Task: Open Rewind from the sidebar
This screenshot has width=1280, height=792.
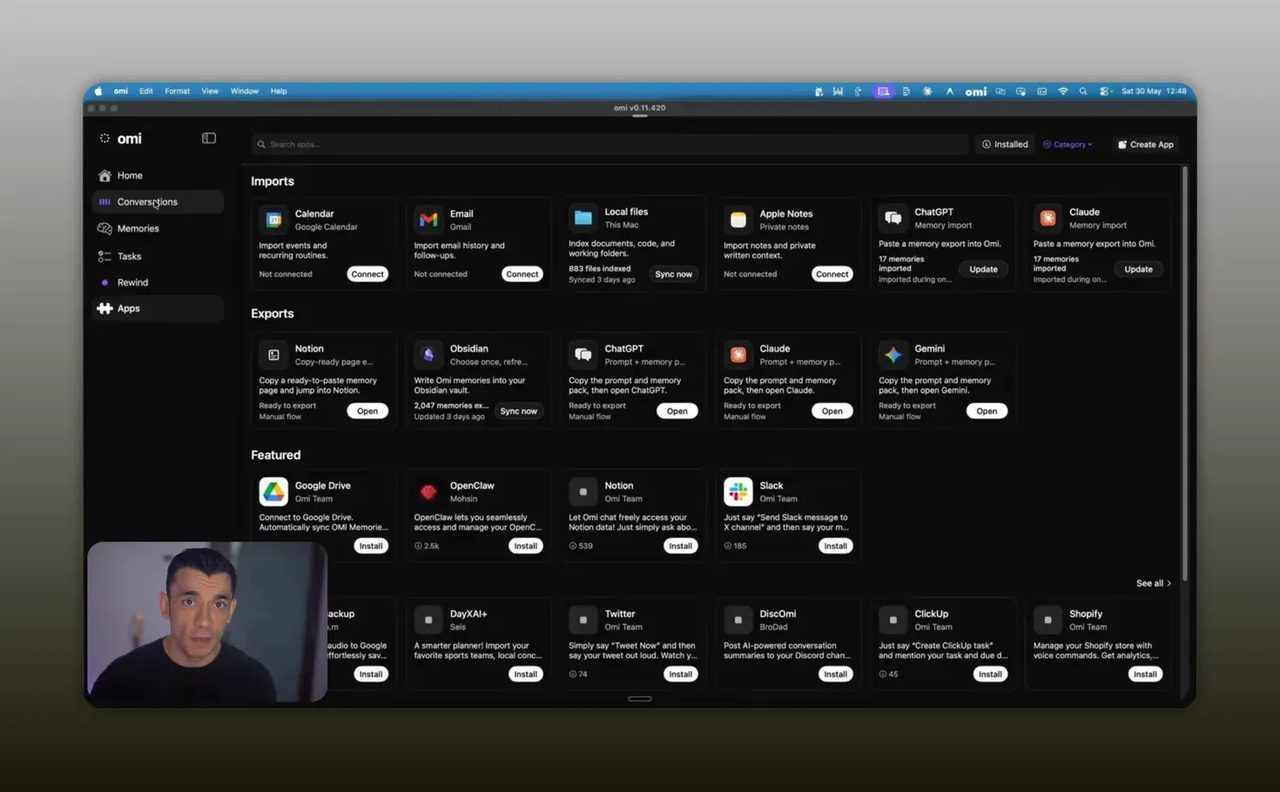Action: click(157, 282)
